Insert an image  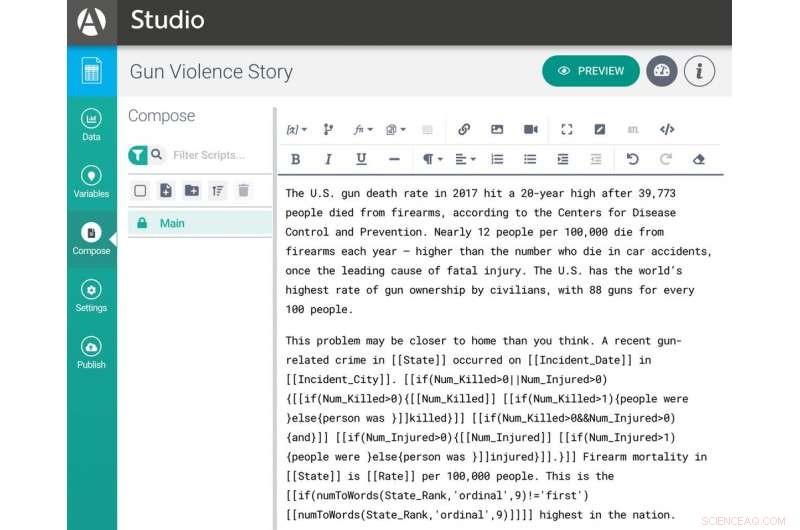tap(497, 129)
